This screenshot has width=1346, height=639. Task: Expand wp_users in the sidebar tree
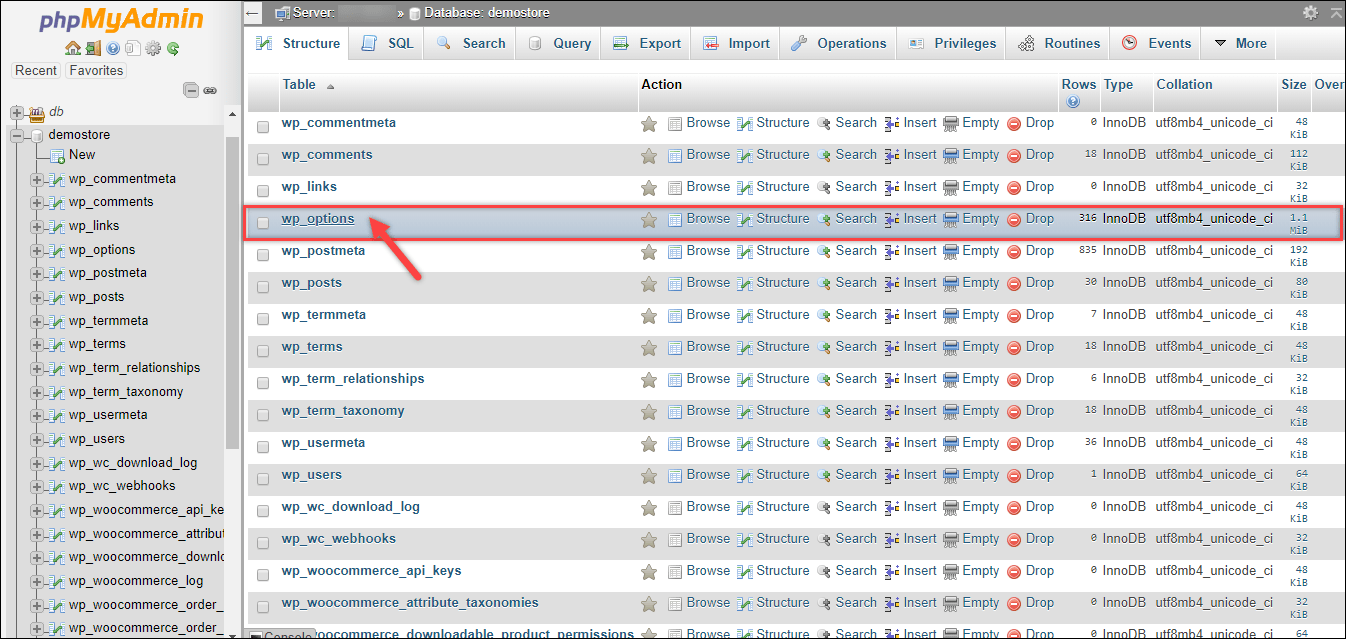(37, 440)
